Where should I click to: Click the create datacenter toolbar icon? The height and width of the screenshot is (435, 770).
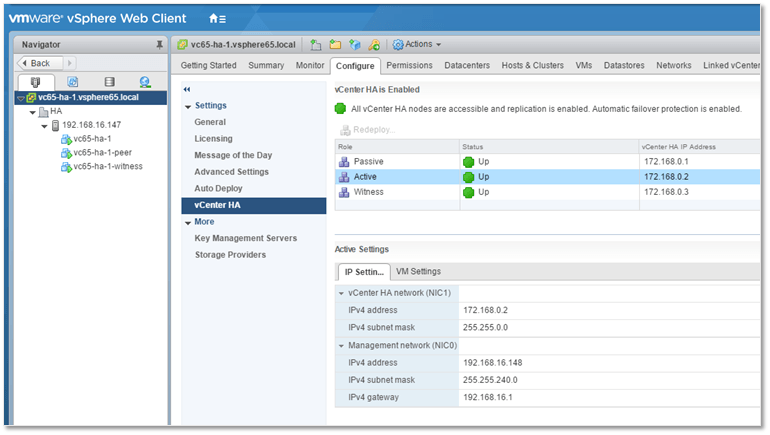point(316,45)
